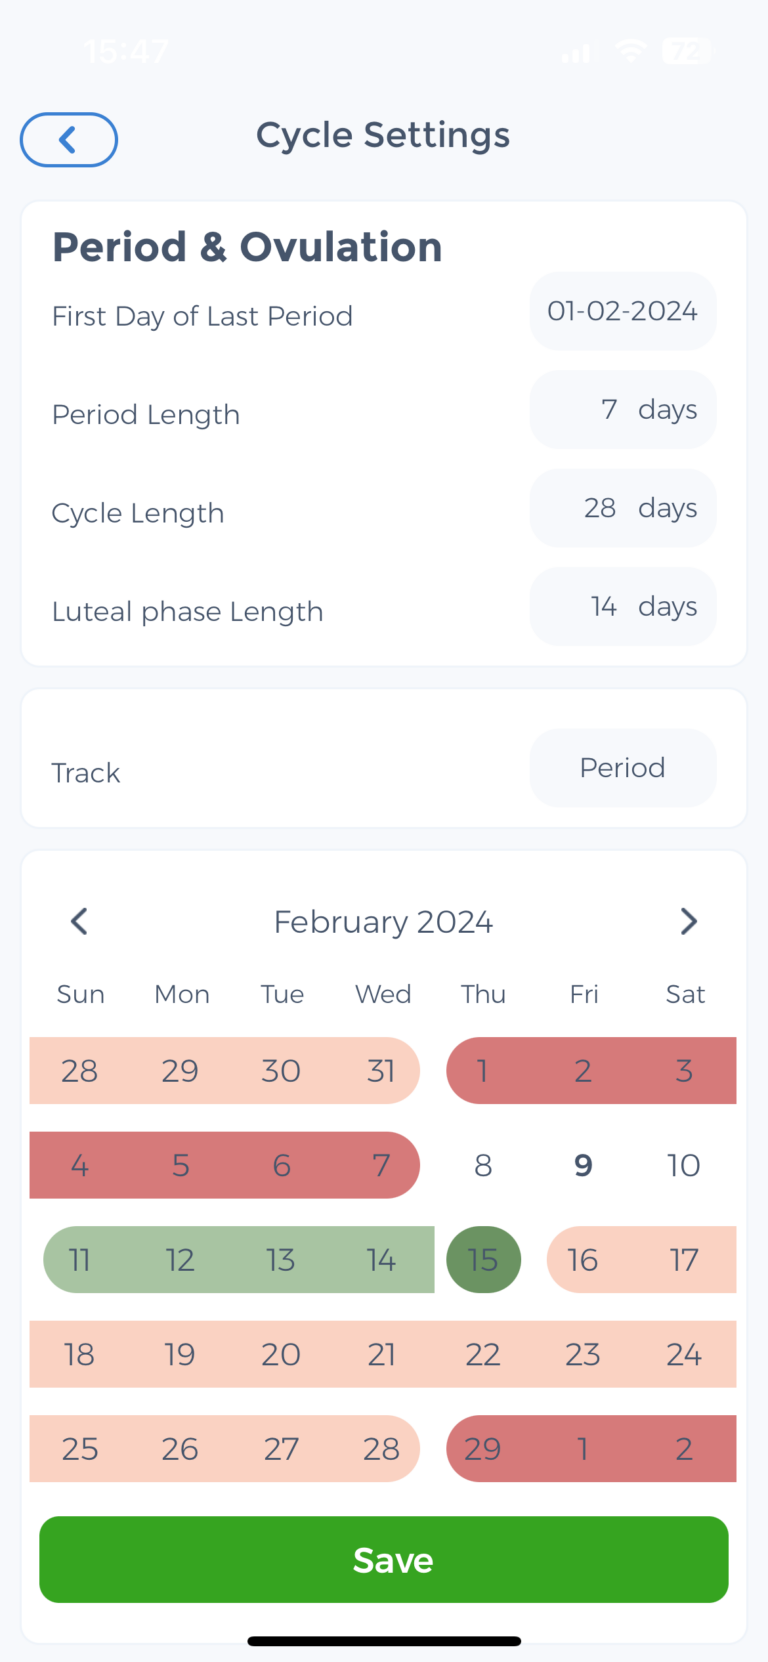Select January 28 in the calendar
Image resolution: width=768 pixels, height=1662 pixels.
point(80,1071)
